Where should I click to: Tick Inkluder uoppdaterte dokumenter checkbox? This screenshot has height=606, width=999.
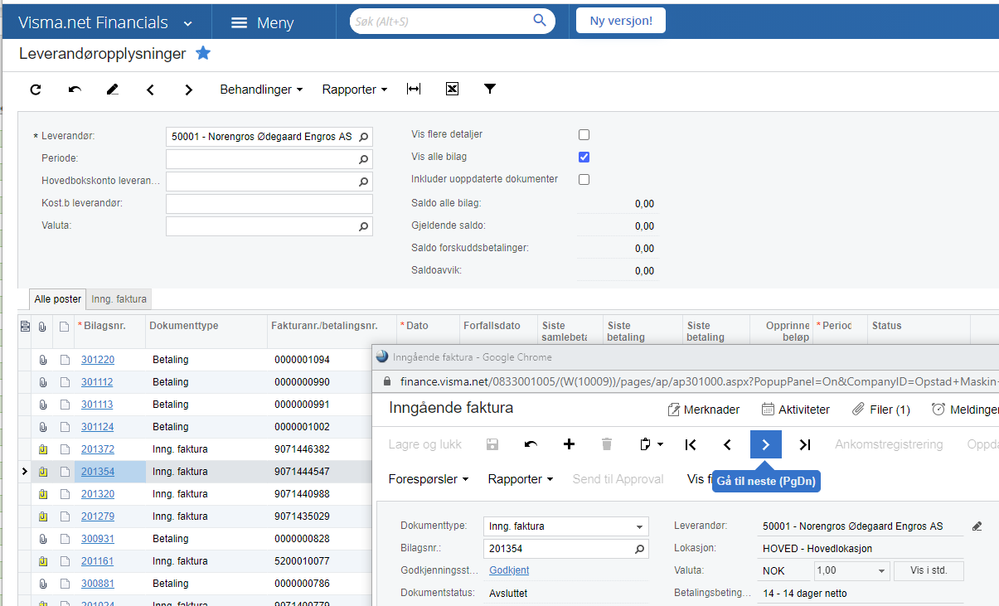[x=584, y=179]
